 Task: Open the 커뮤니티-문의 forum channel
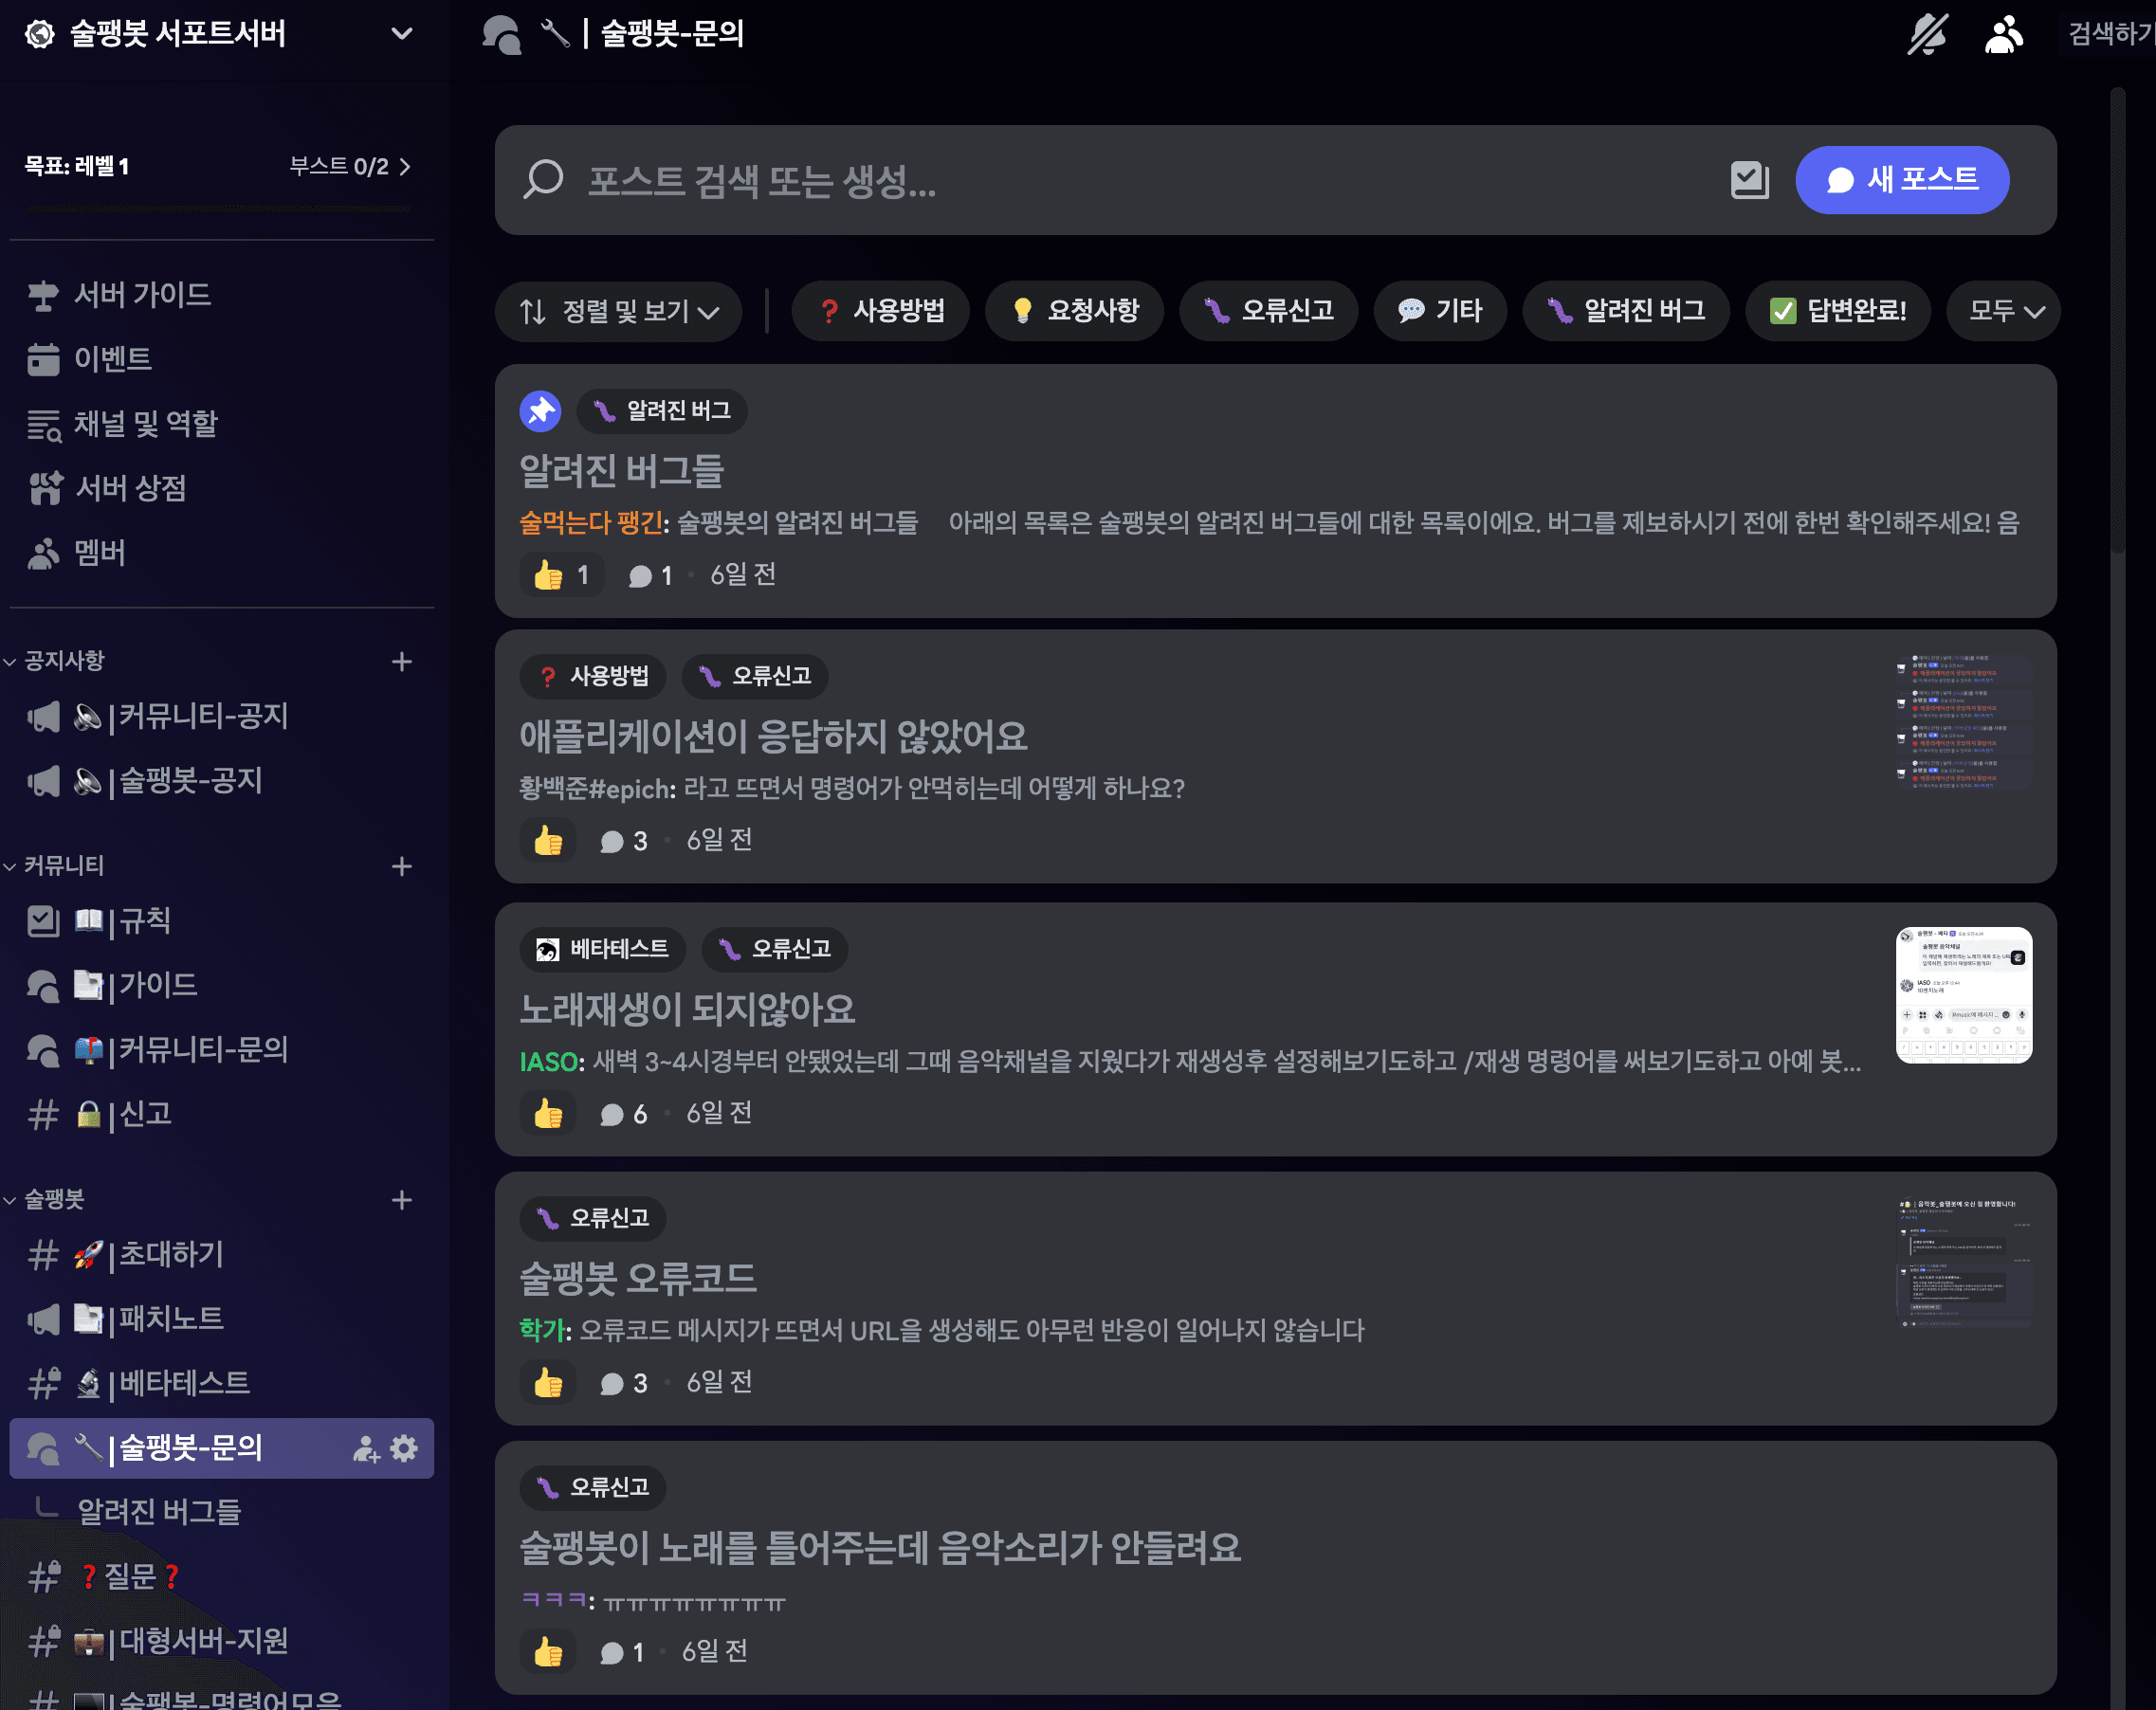coord(220,1050)
